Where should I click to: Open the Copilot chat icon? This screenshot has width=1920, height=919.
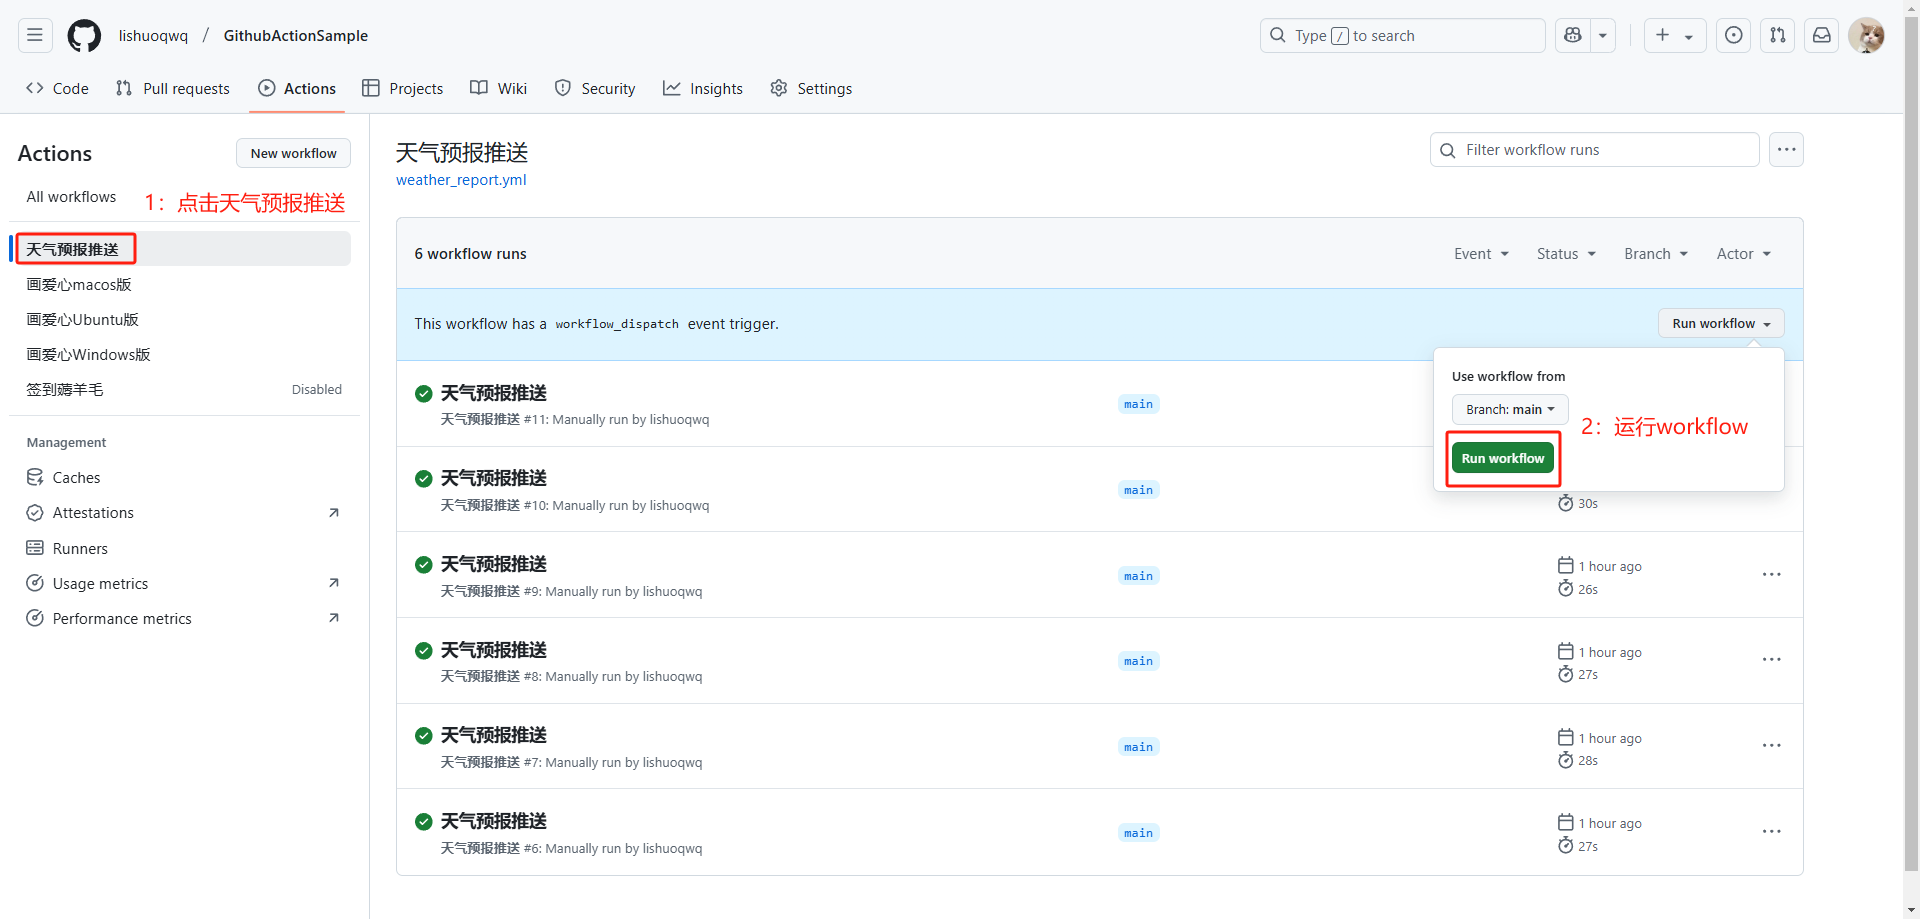coord(1573,36)
